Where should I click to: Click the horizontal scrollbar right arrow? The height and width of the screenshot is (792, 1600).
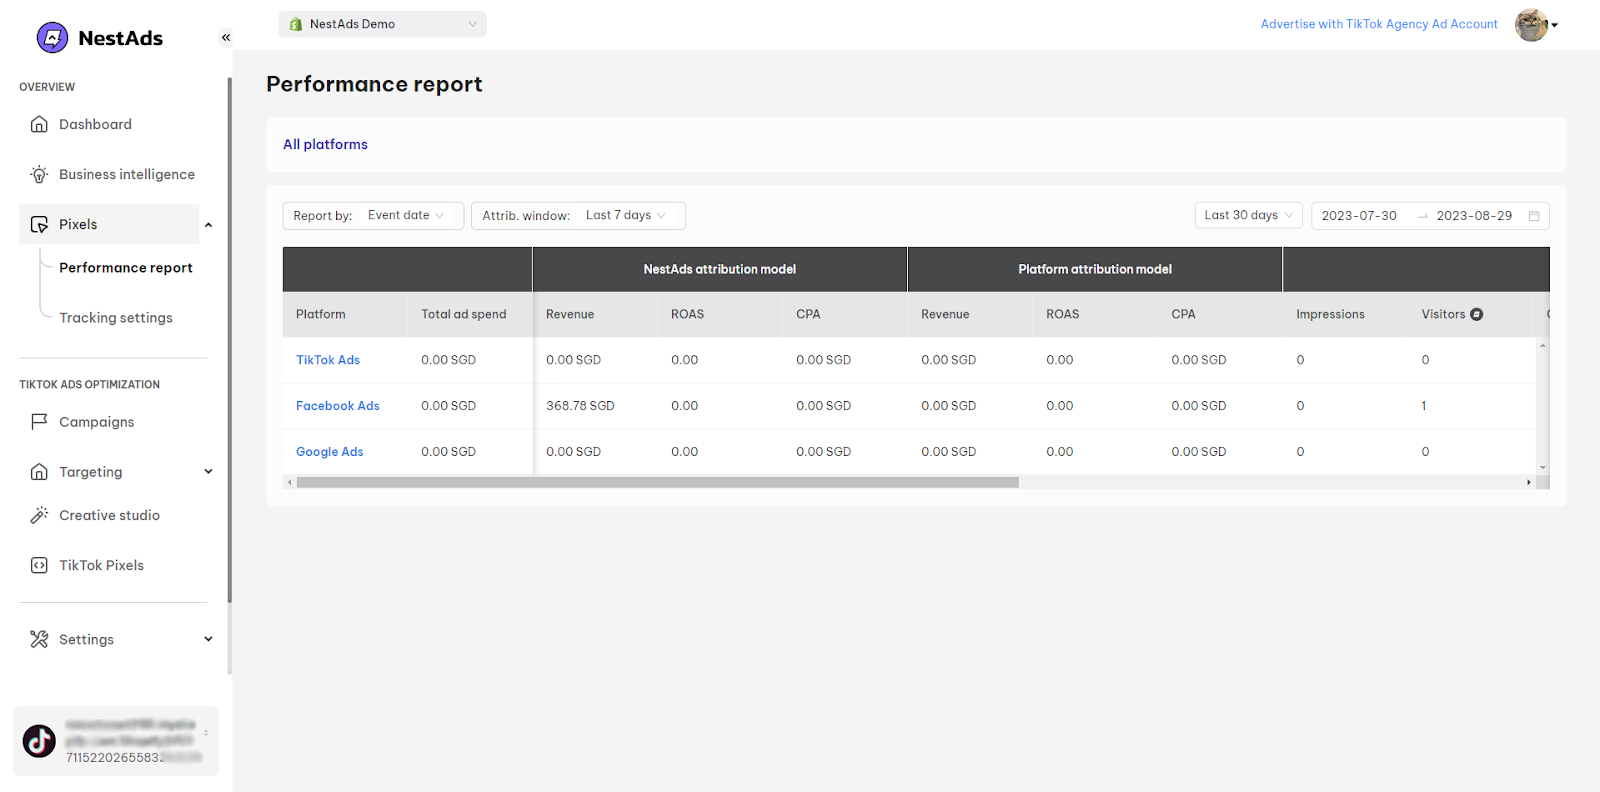1529,482
